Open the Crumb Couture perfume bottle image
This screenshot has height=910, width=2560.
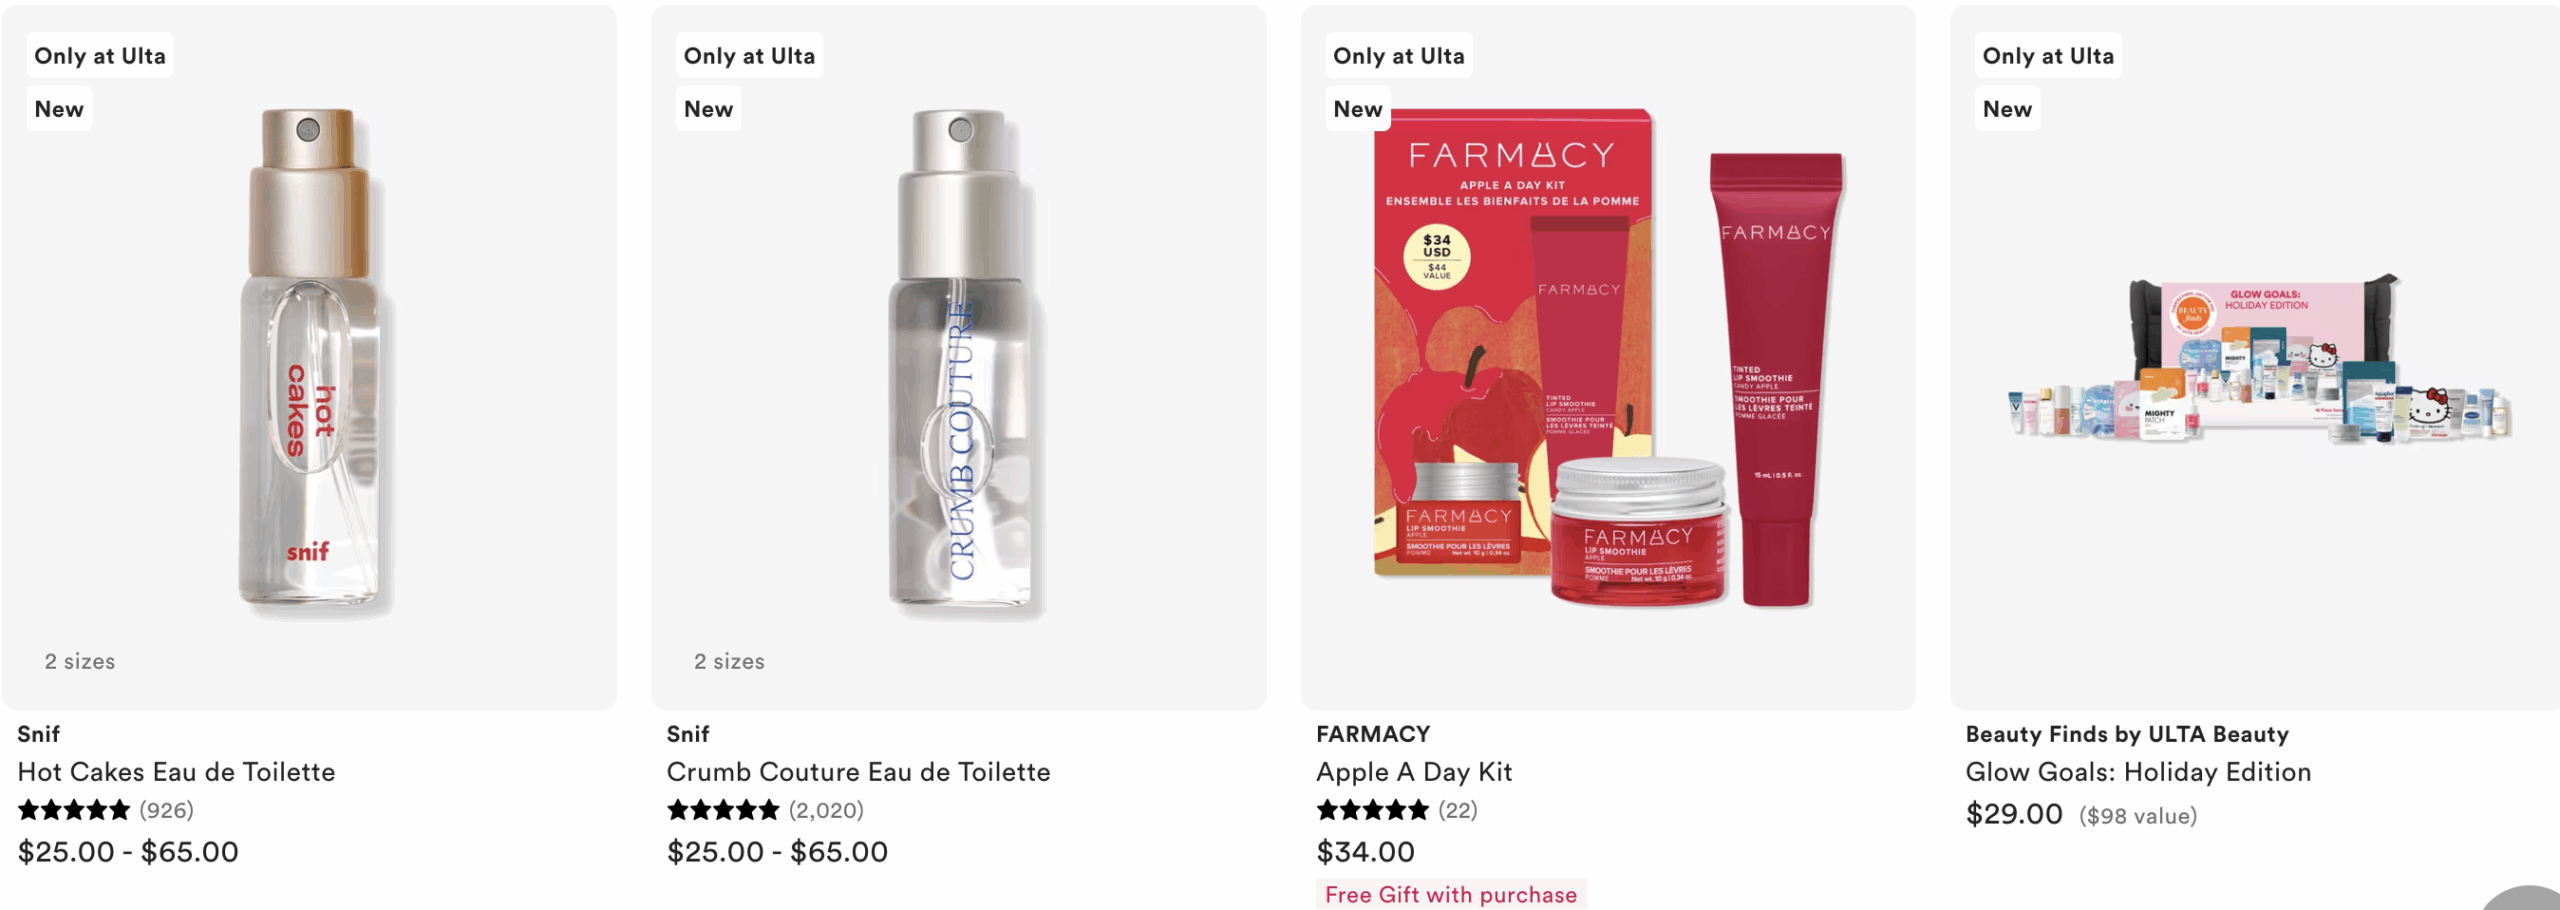pyautogui.click(x=960, y=360)
